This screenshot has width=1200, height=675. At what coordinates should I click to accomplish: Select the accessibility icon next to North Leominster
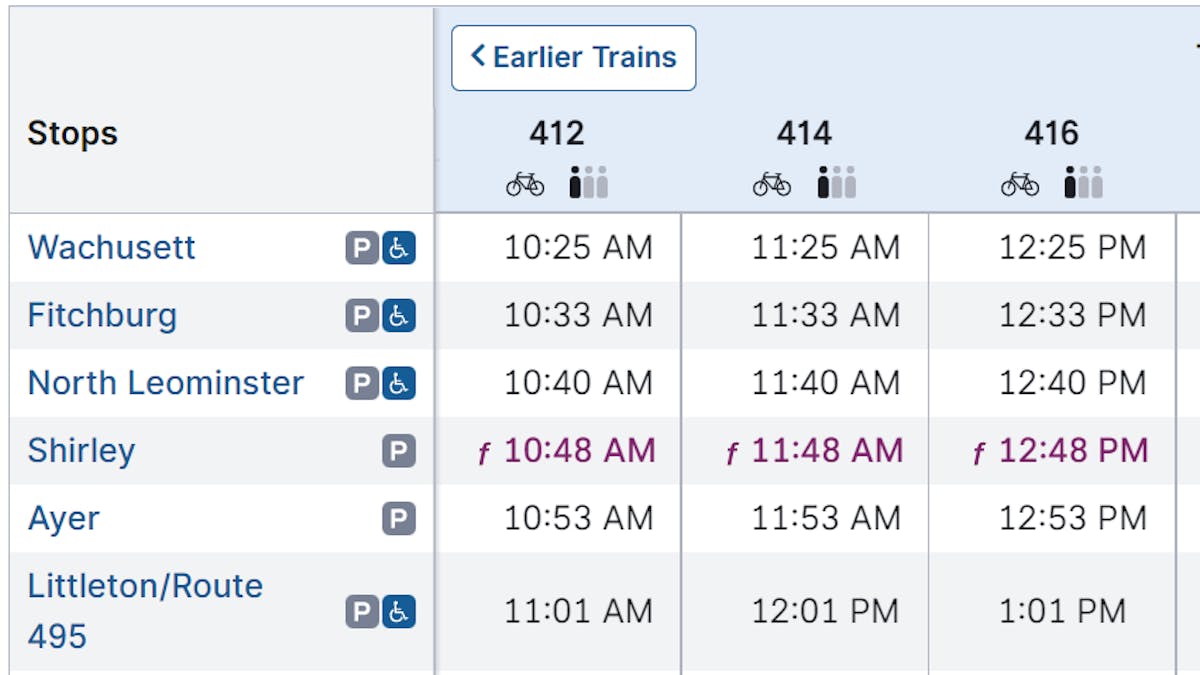pyautogui.click(x=397, y=383)
